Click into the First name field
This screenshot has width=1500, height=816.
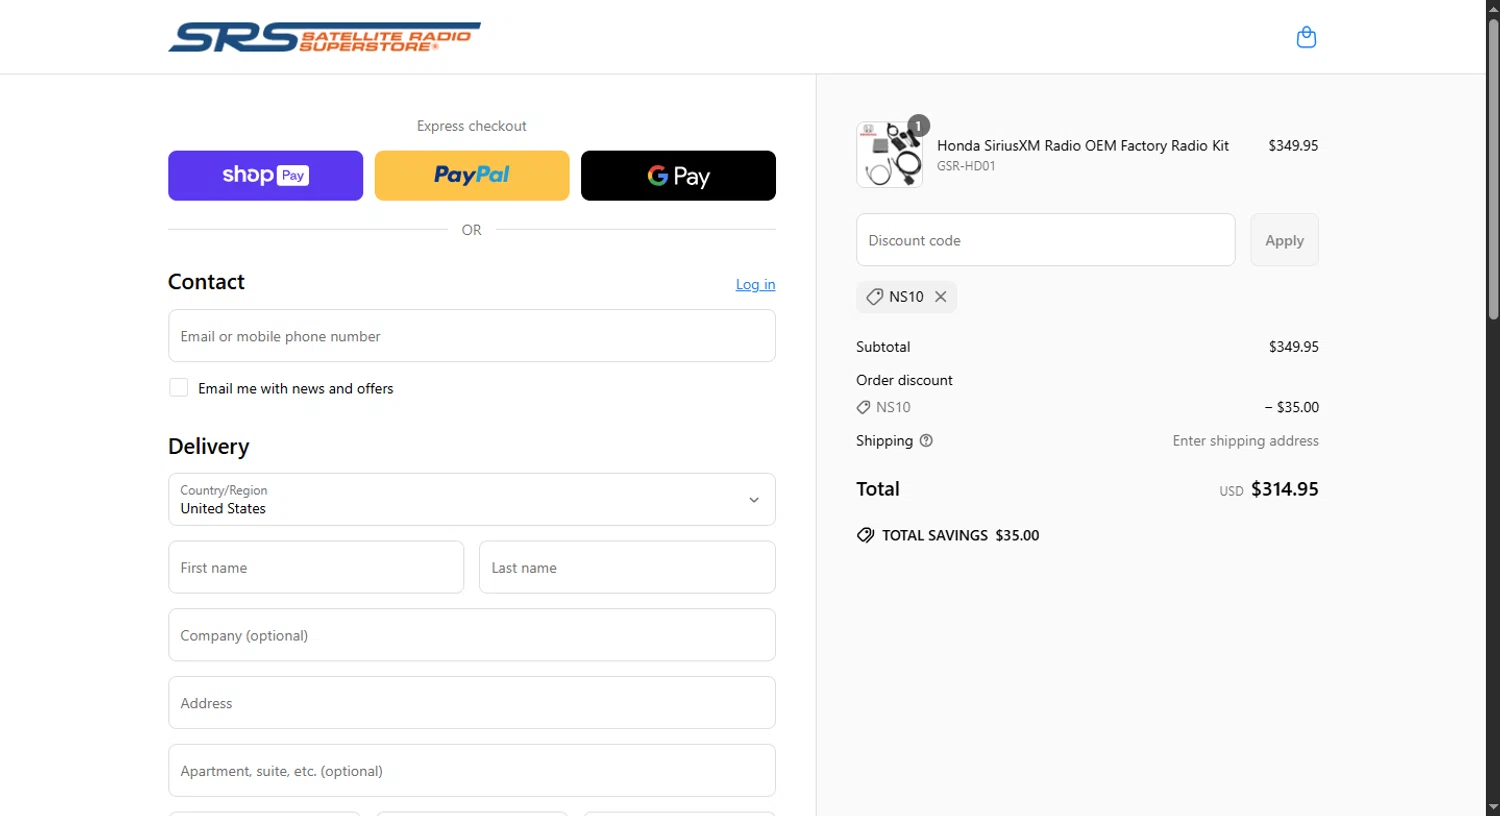pos(316,567)
